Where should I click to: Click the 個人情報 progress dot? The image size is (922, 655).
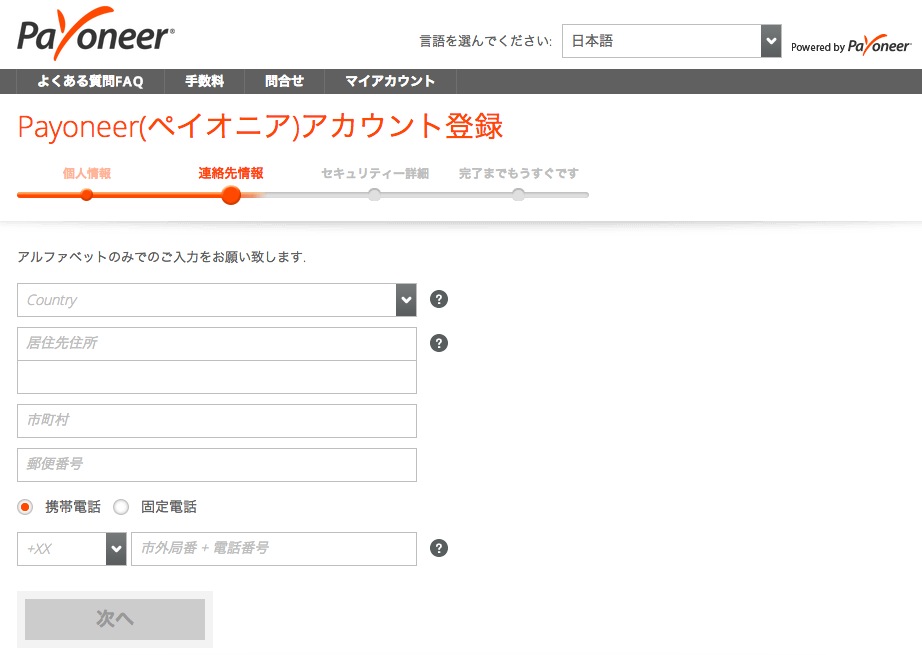(x=86, y=195)
